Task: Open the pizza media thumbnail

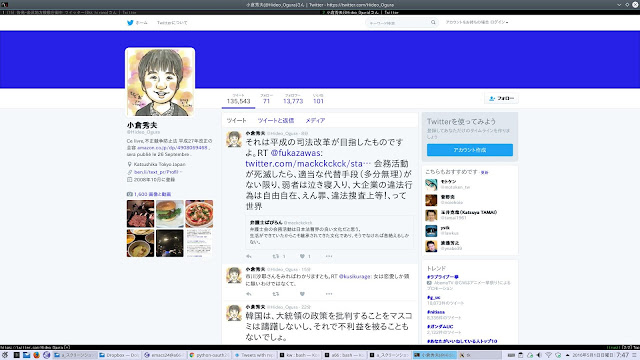Action: click(x=199, y=213)
